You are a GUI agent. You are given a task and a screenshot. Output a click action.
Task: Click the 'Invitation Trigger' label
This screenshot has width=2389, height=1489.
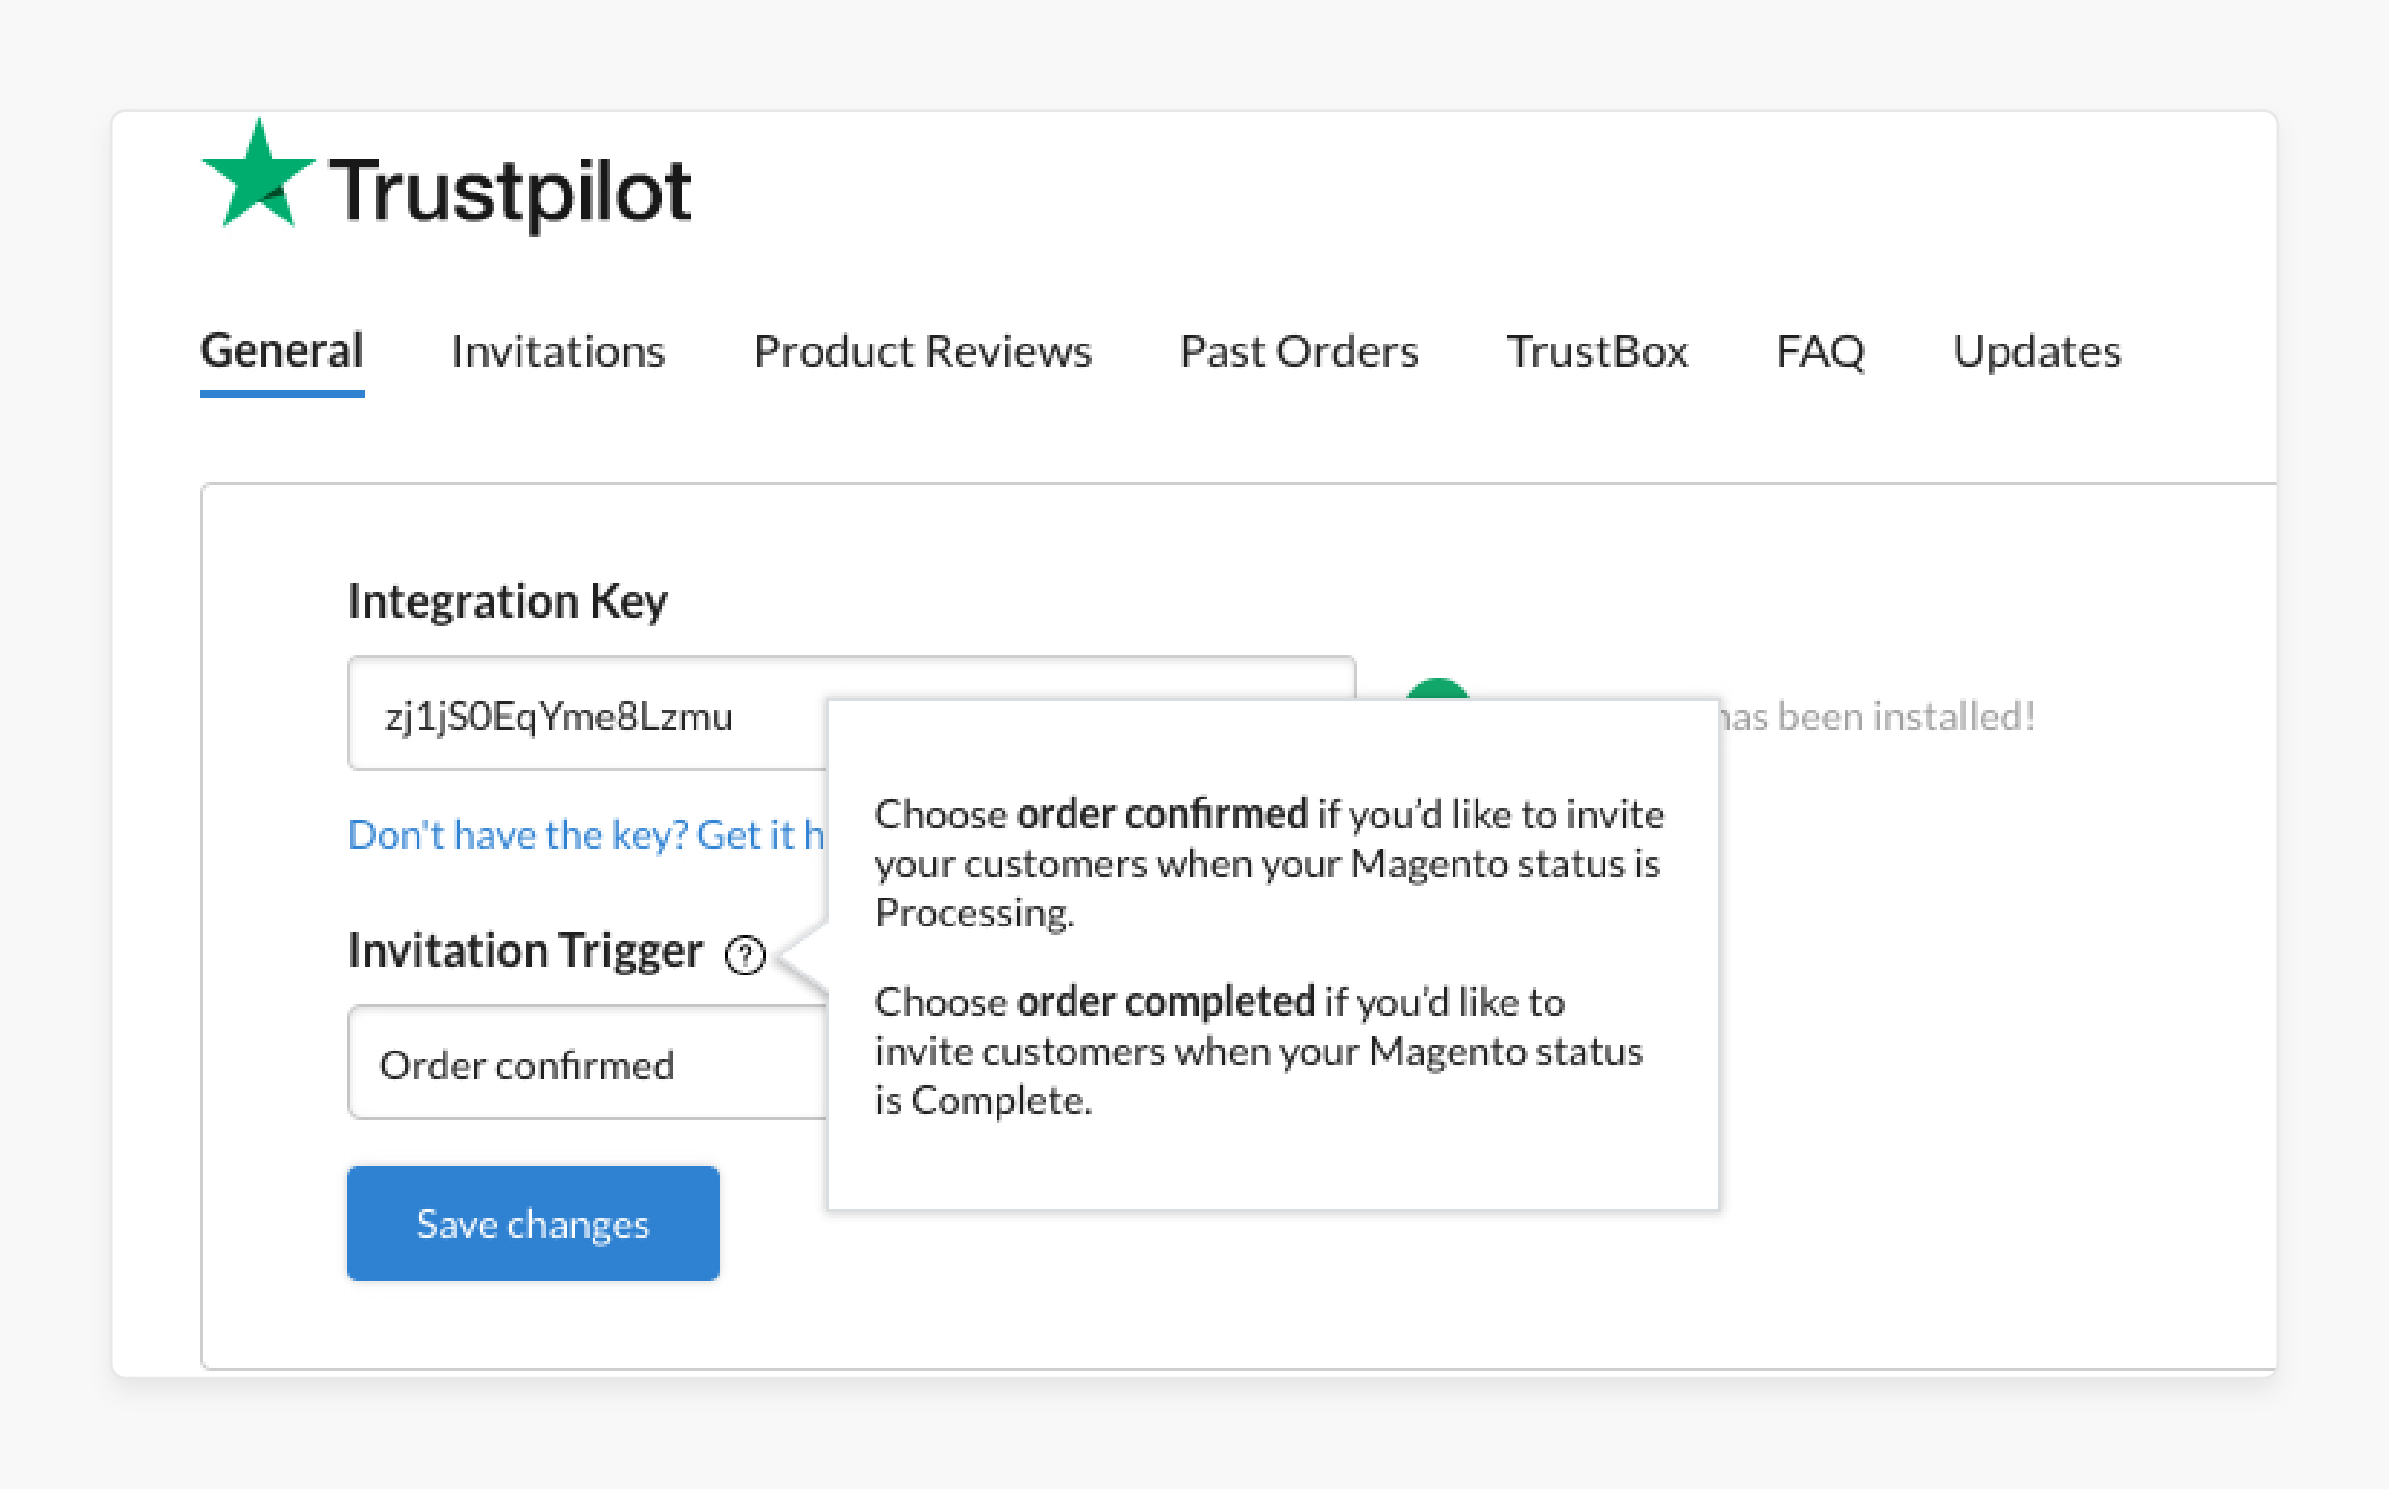point(525,951)
